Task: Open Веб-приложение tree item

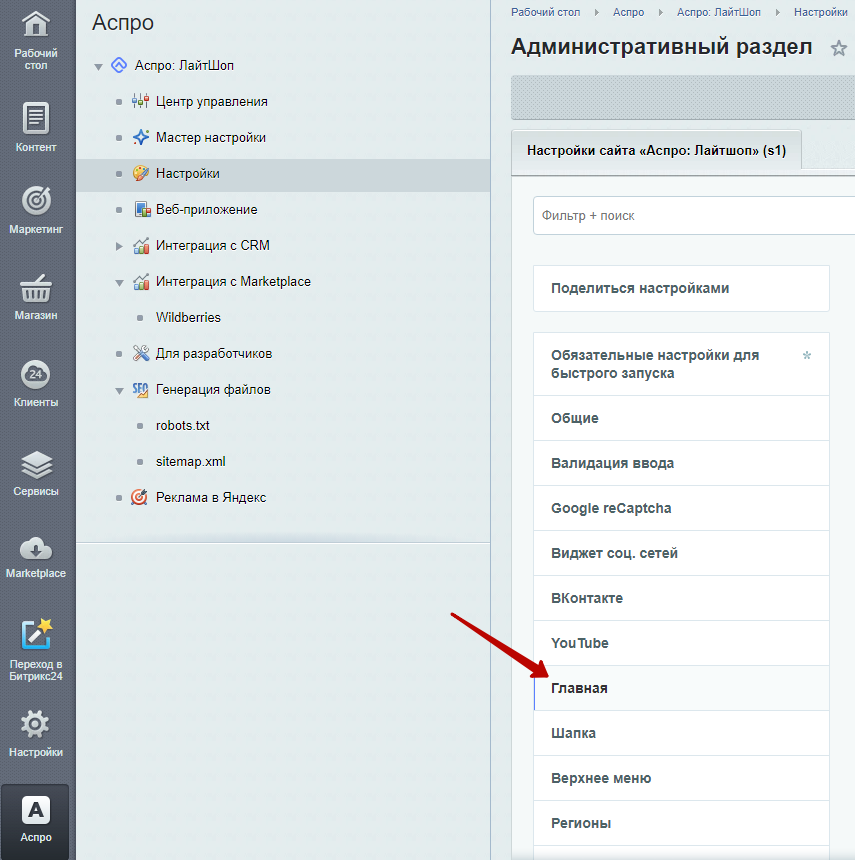Action: click(206, 210)
